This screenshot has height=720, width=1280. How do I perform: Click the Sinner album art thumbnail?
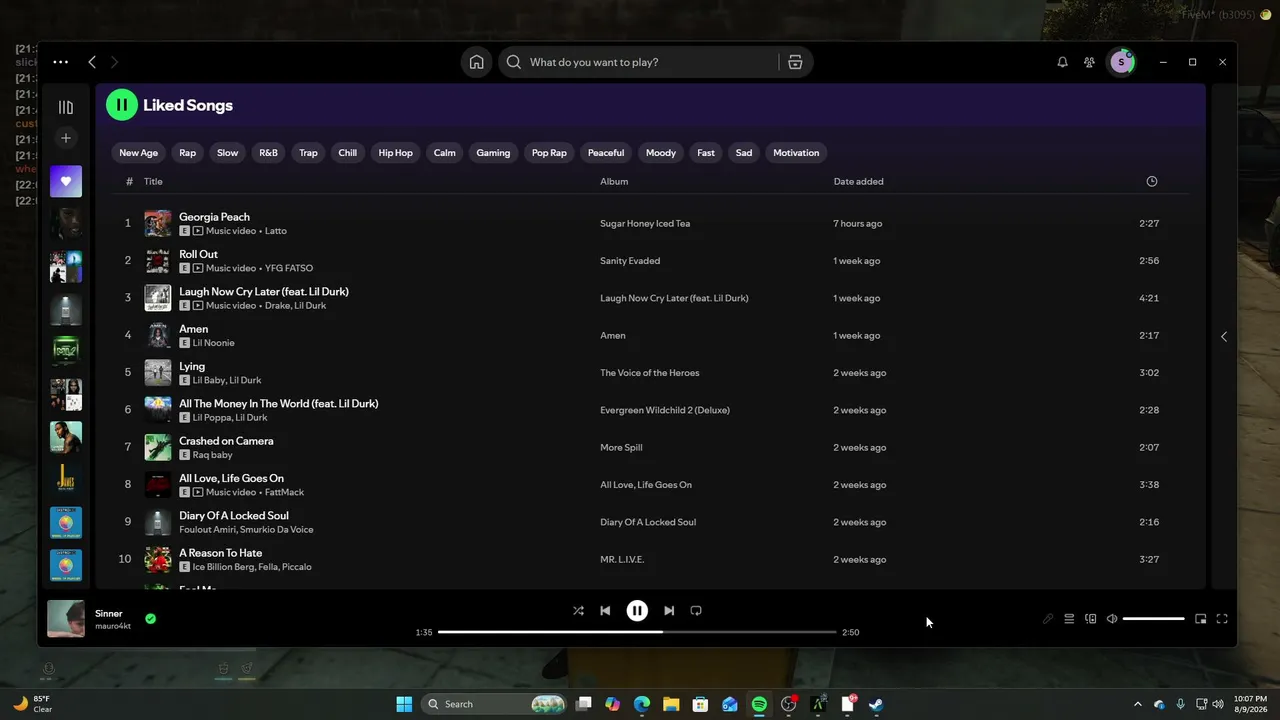click(66, 619)
